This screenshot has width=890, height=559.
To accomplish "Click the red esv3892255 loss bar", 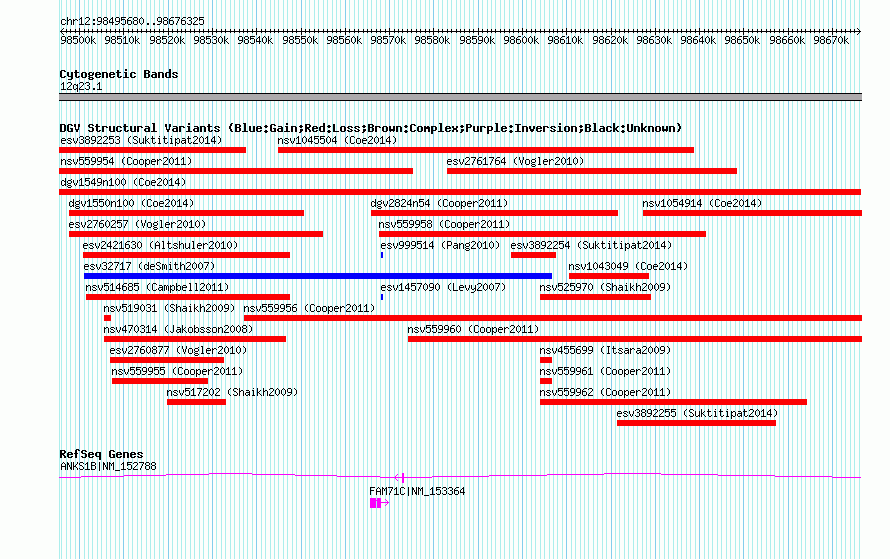I will click(696, 423).
